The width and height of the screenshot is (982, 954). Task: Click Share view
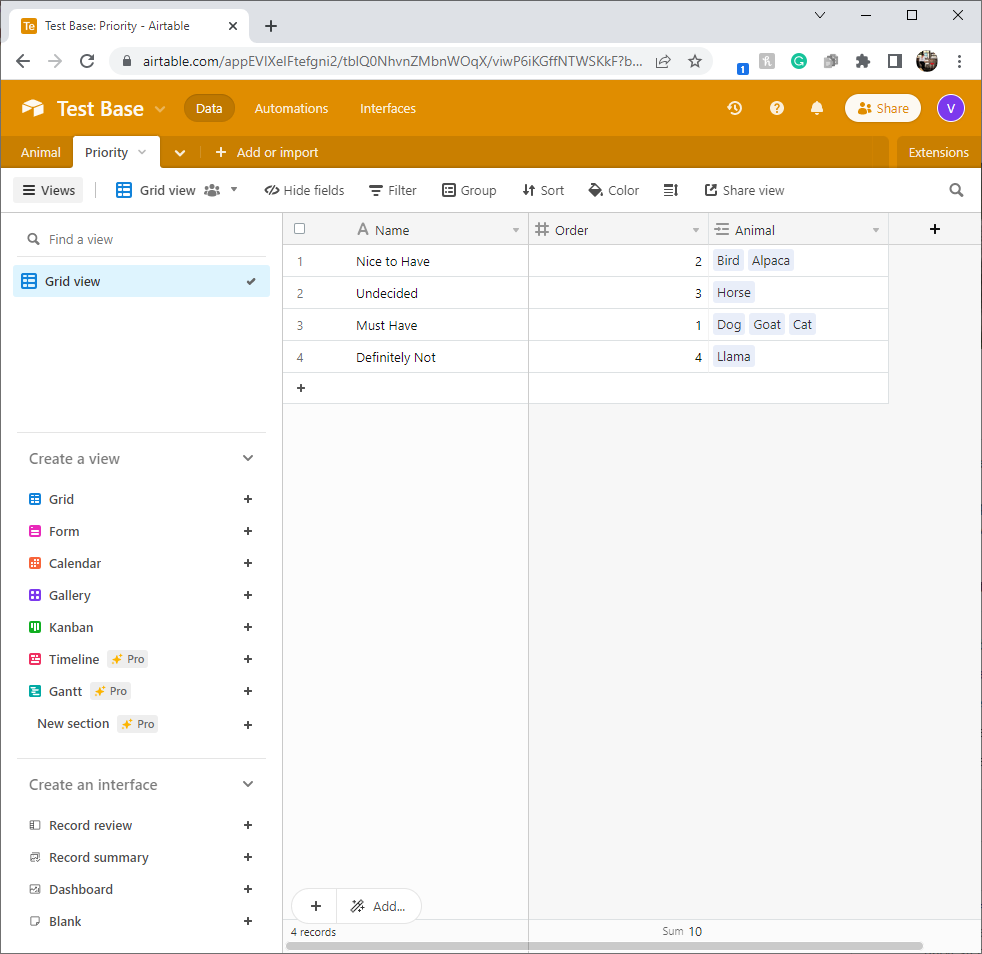(745, 190)
